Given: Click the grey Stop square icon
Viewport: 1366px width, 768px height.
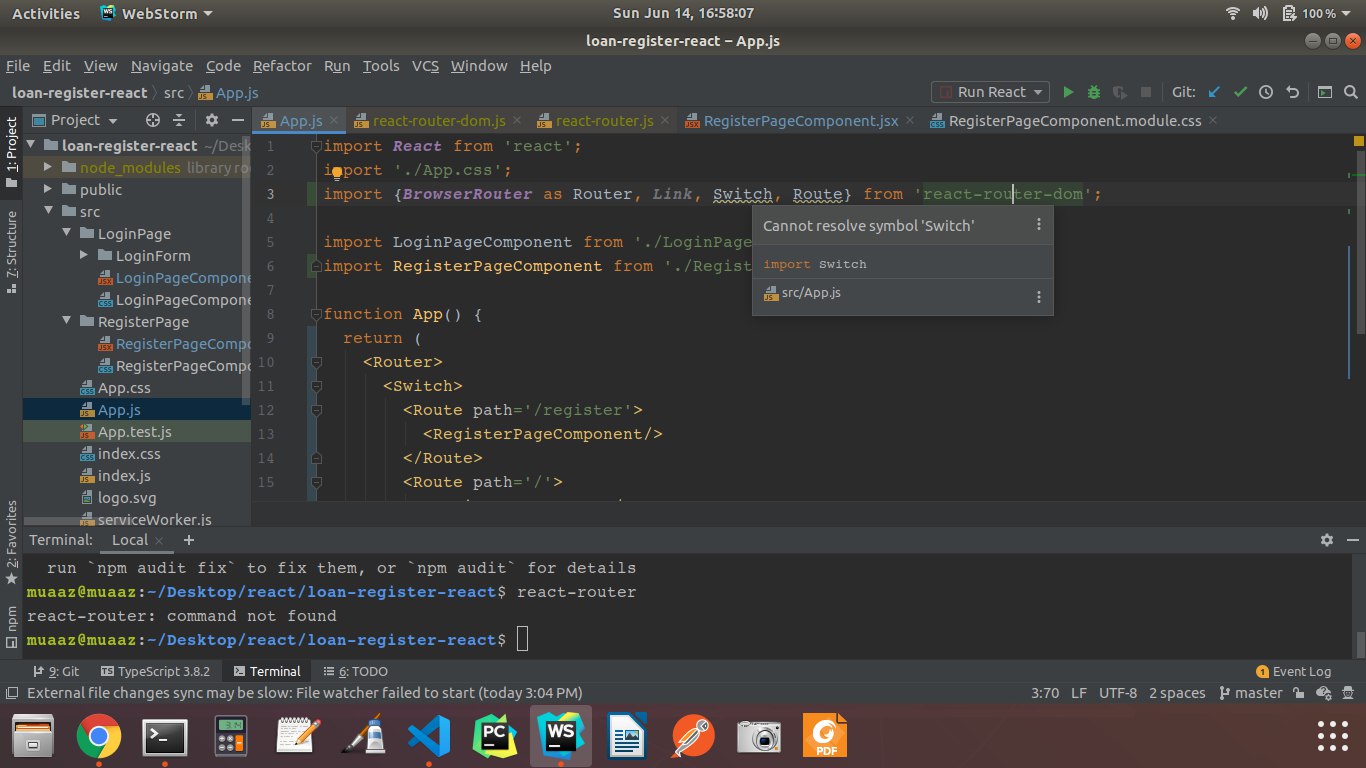Looking at the screenshot, I should 1146,92.
